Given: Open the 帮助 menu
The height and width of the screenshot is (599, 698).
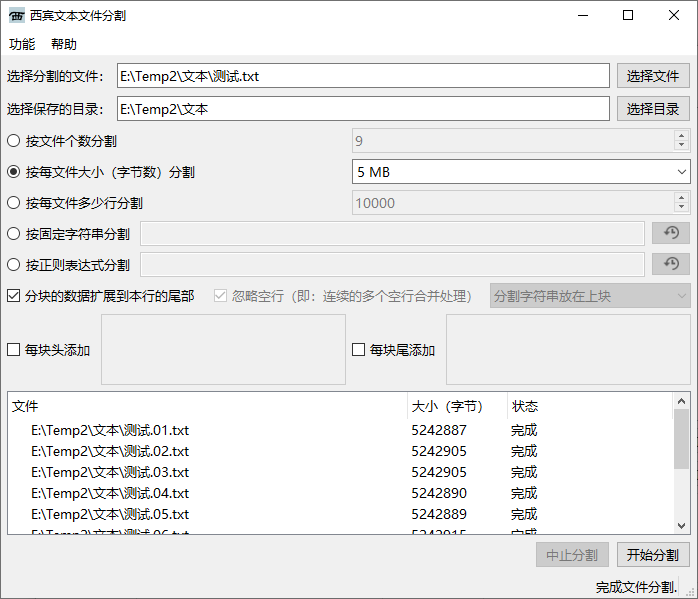Looking at the screenshot, I should coord(64,44).
